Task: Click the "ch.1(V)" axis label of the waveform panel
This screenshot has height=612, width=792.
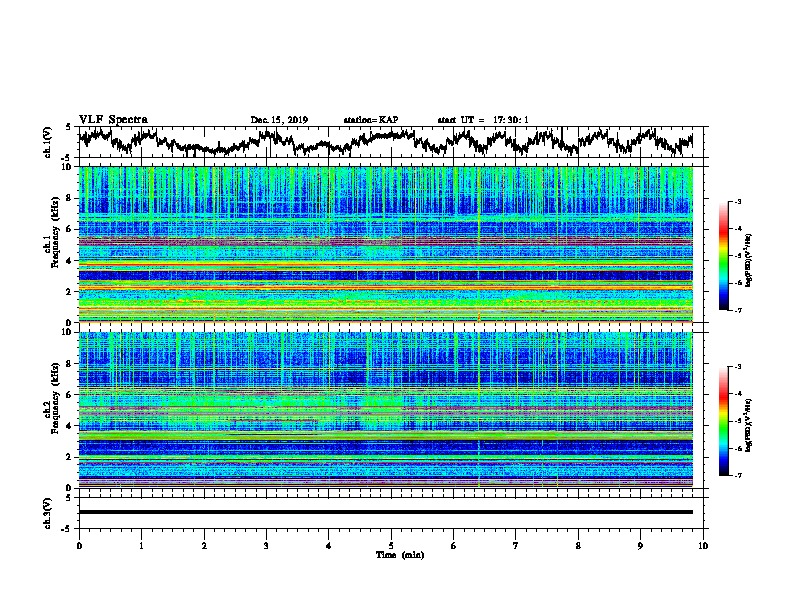Action: [48, 142]
